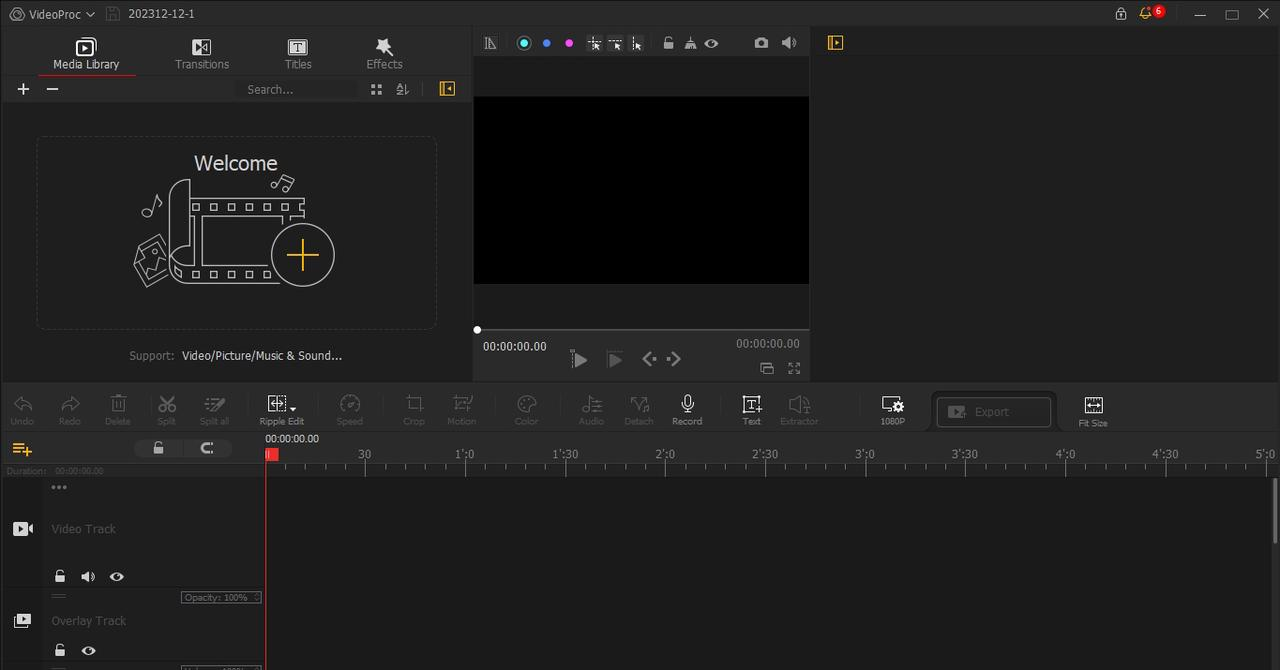Click the preview playback progress handle
1280x670 pixels.
pyautogui.click(x=477, y=330)
